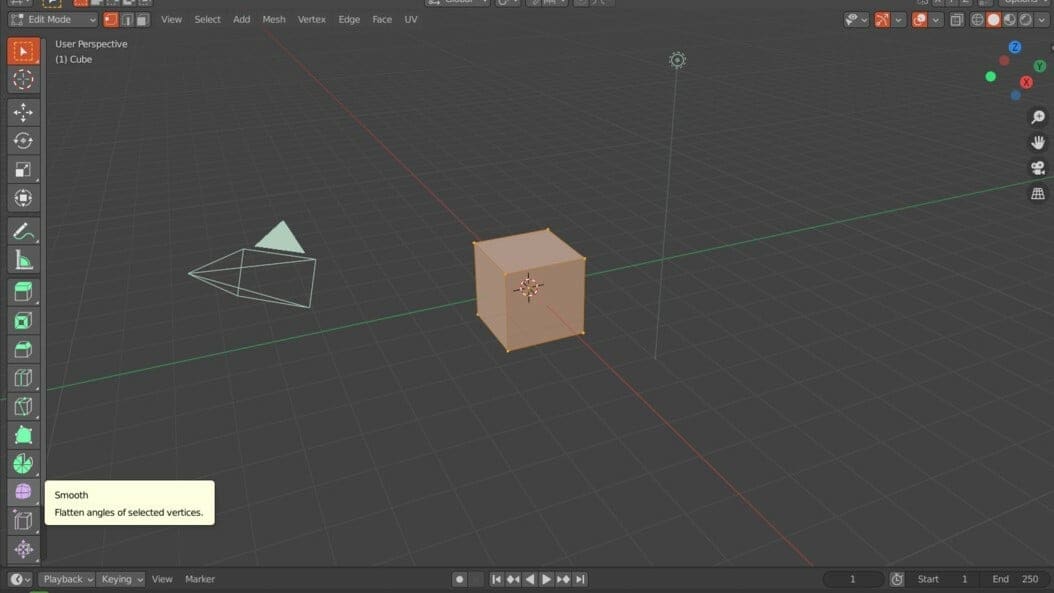Toggle auto keying record button
The image size is (1054, 593).
click(x=459, y=579)
